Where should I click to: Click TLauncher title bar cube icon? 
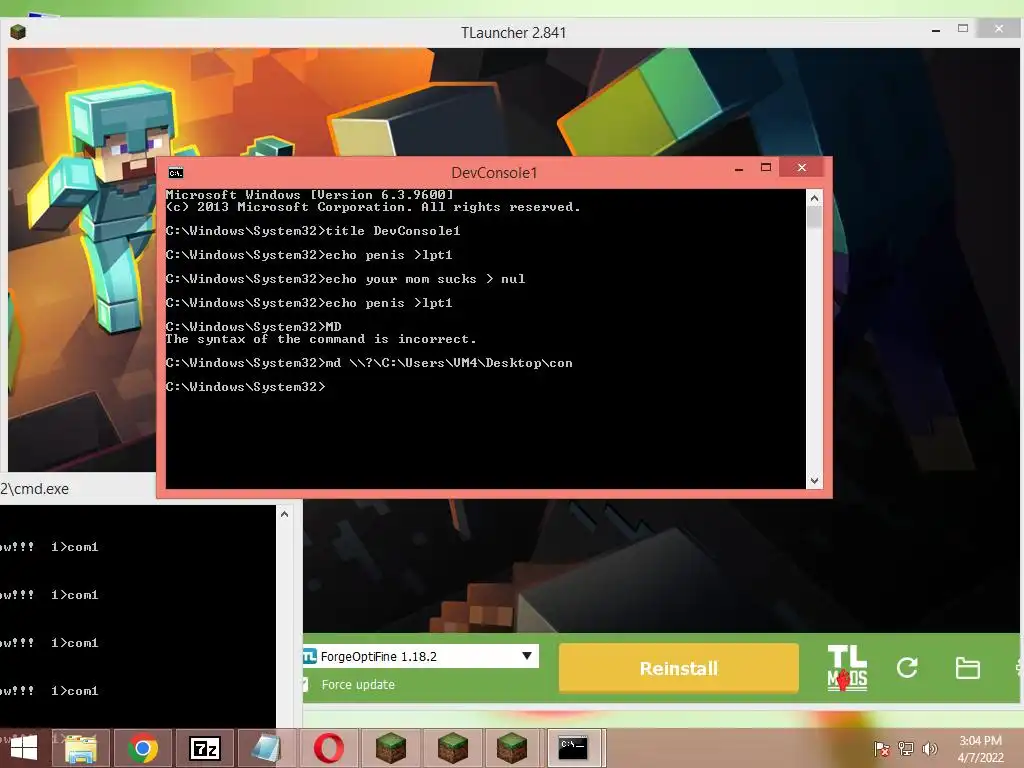tap(18, 31)
